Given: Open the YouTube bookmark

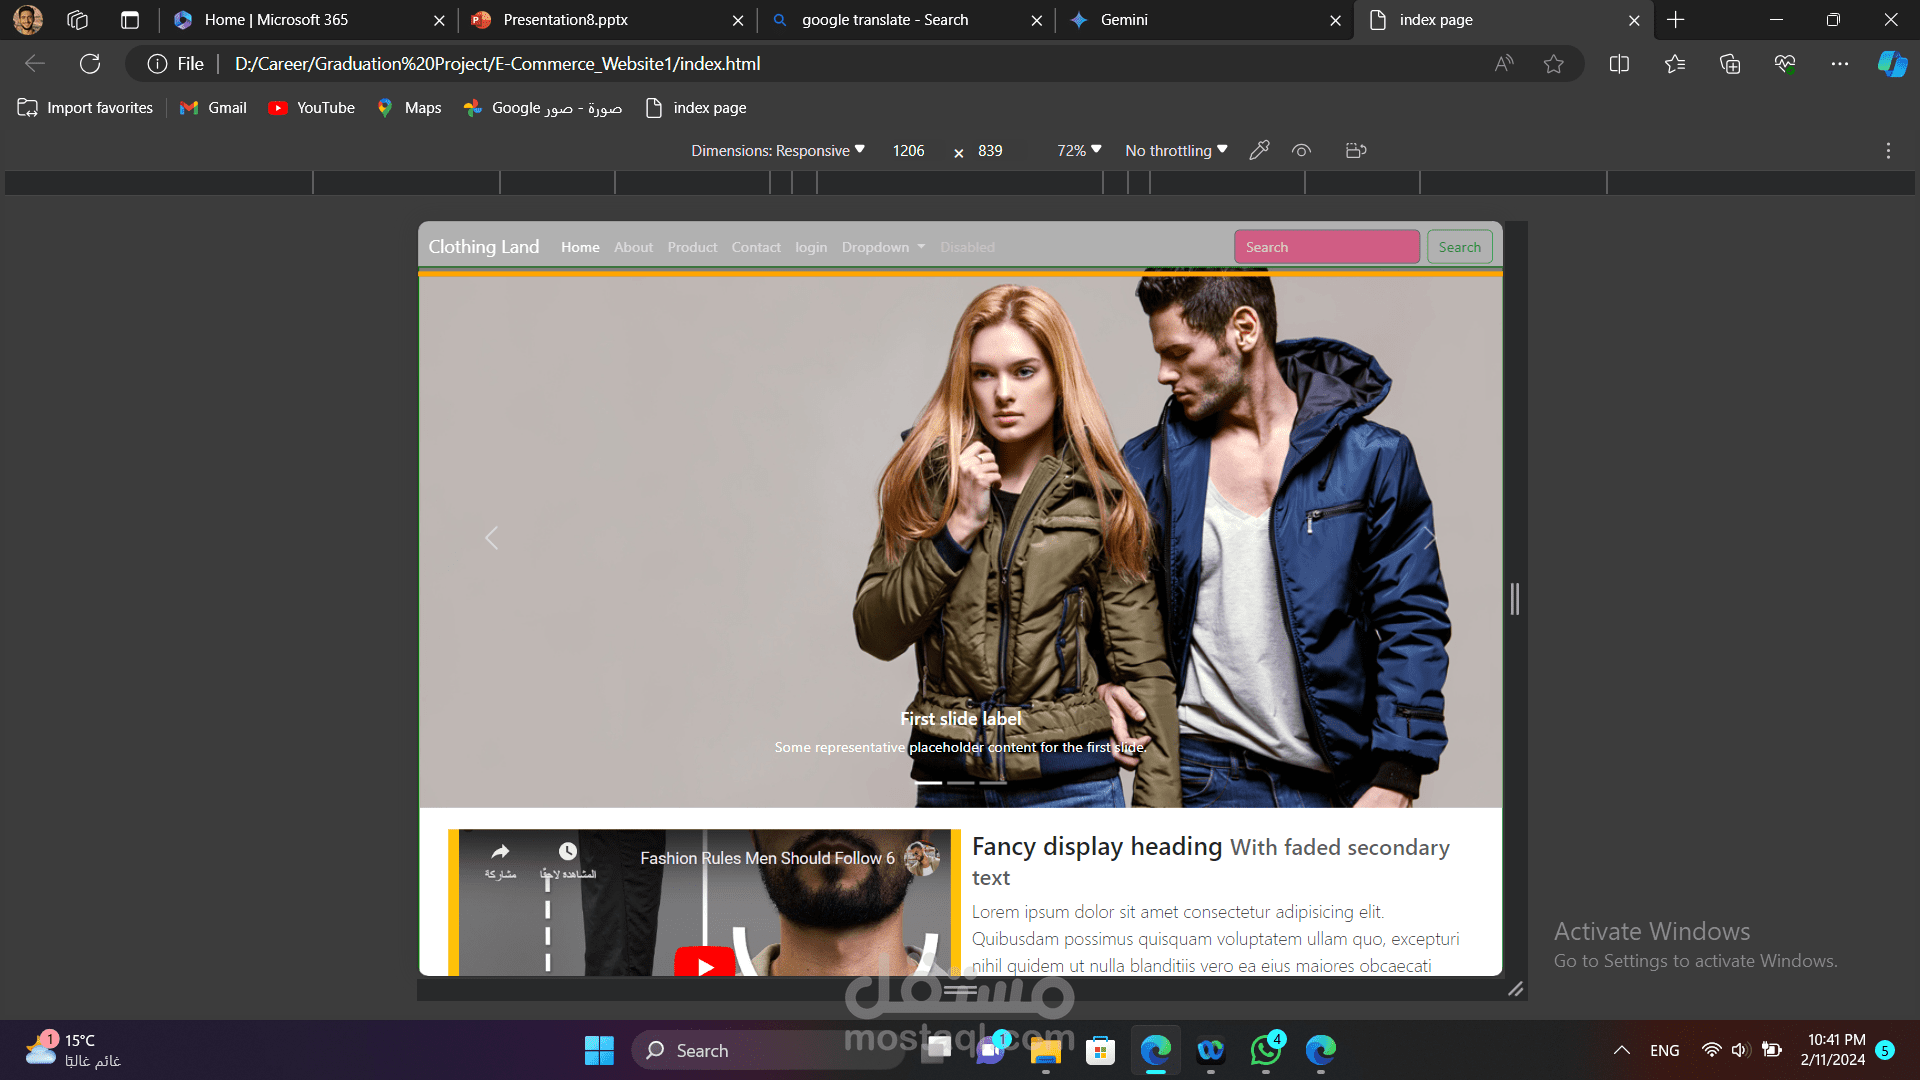Looking at the screenshot, I should pos(311,108).
